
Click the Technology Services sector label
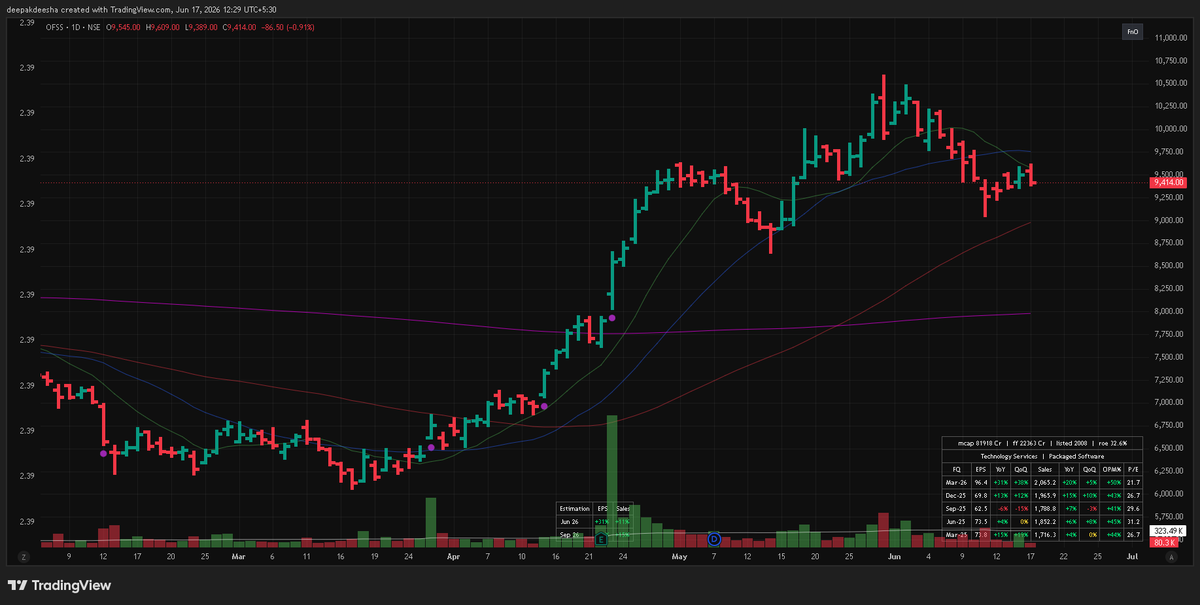pos(1009,456)
